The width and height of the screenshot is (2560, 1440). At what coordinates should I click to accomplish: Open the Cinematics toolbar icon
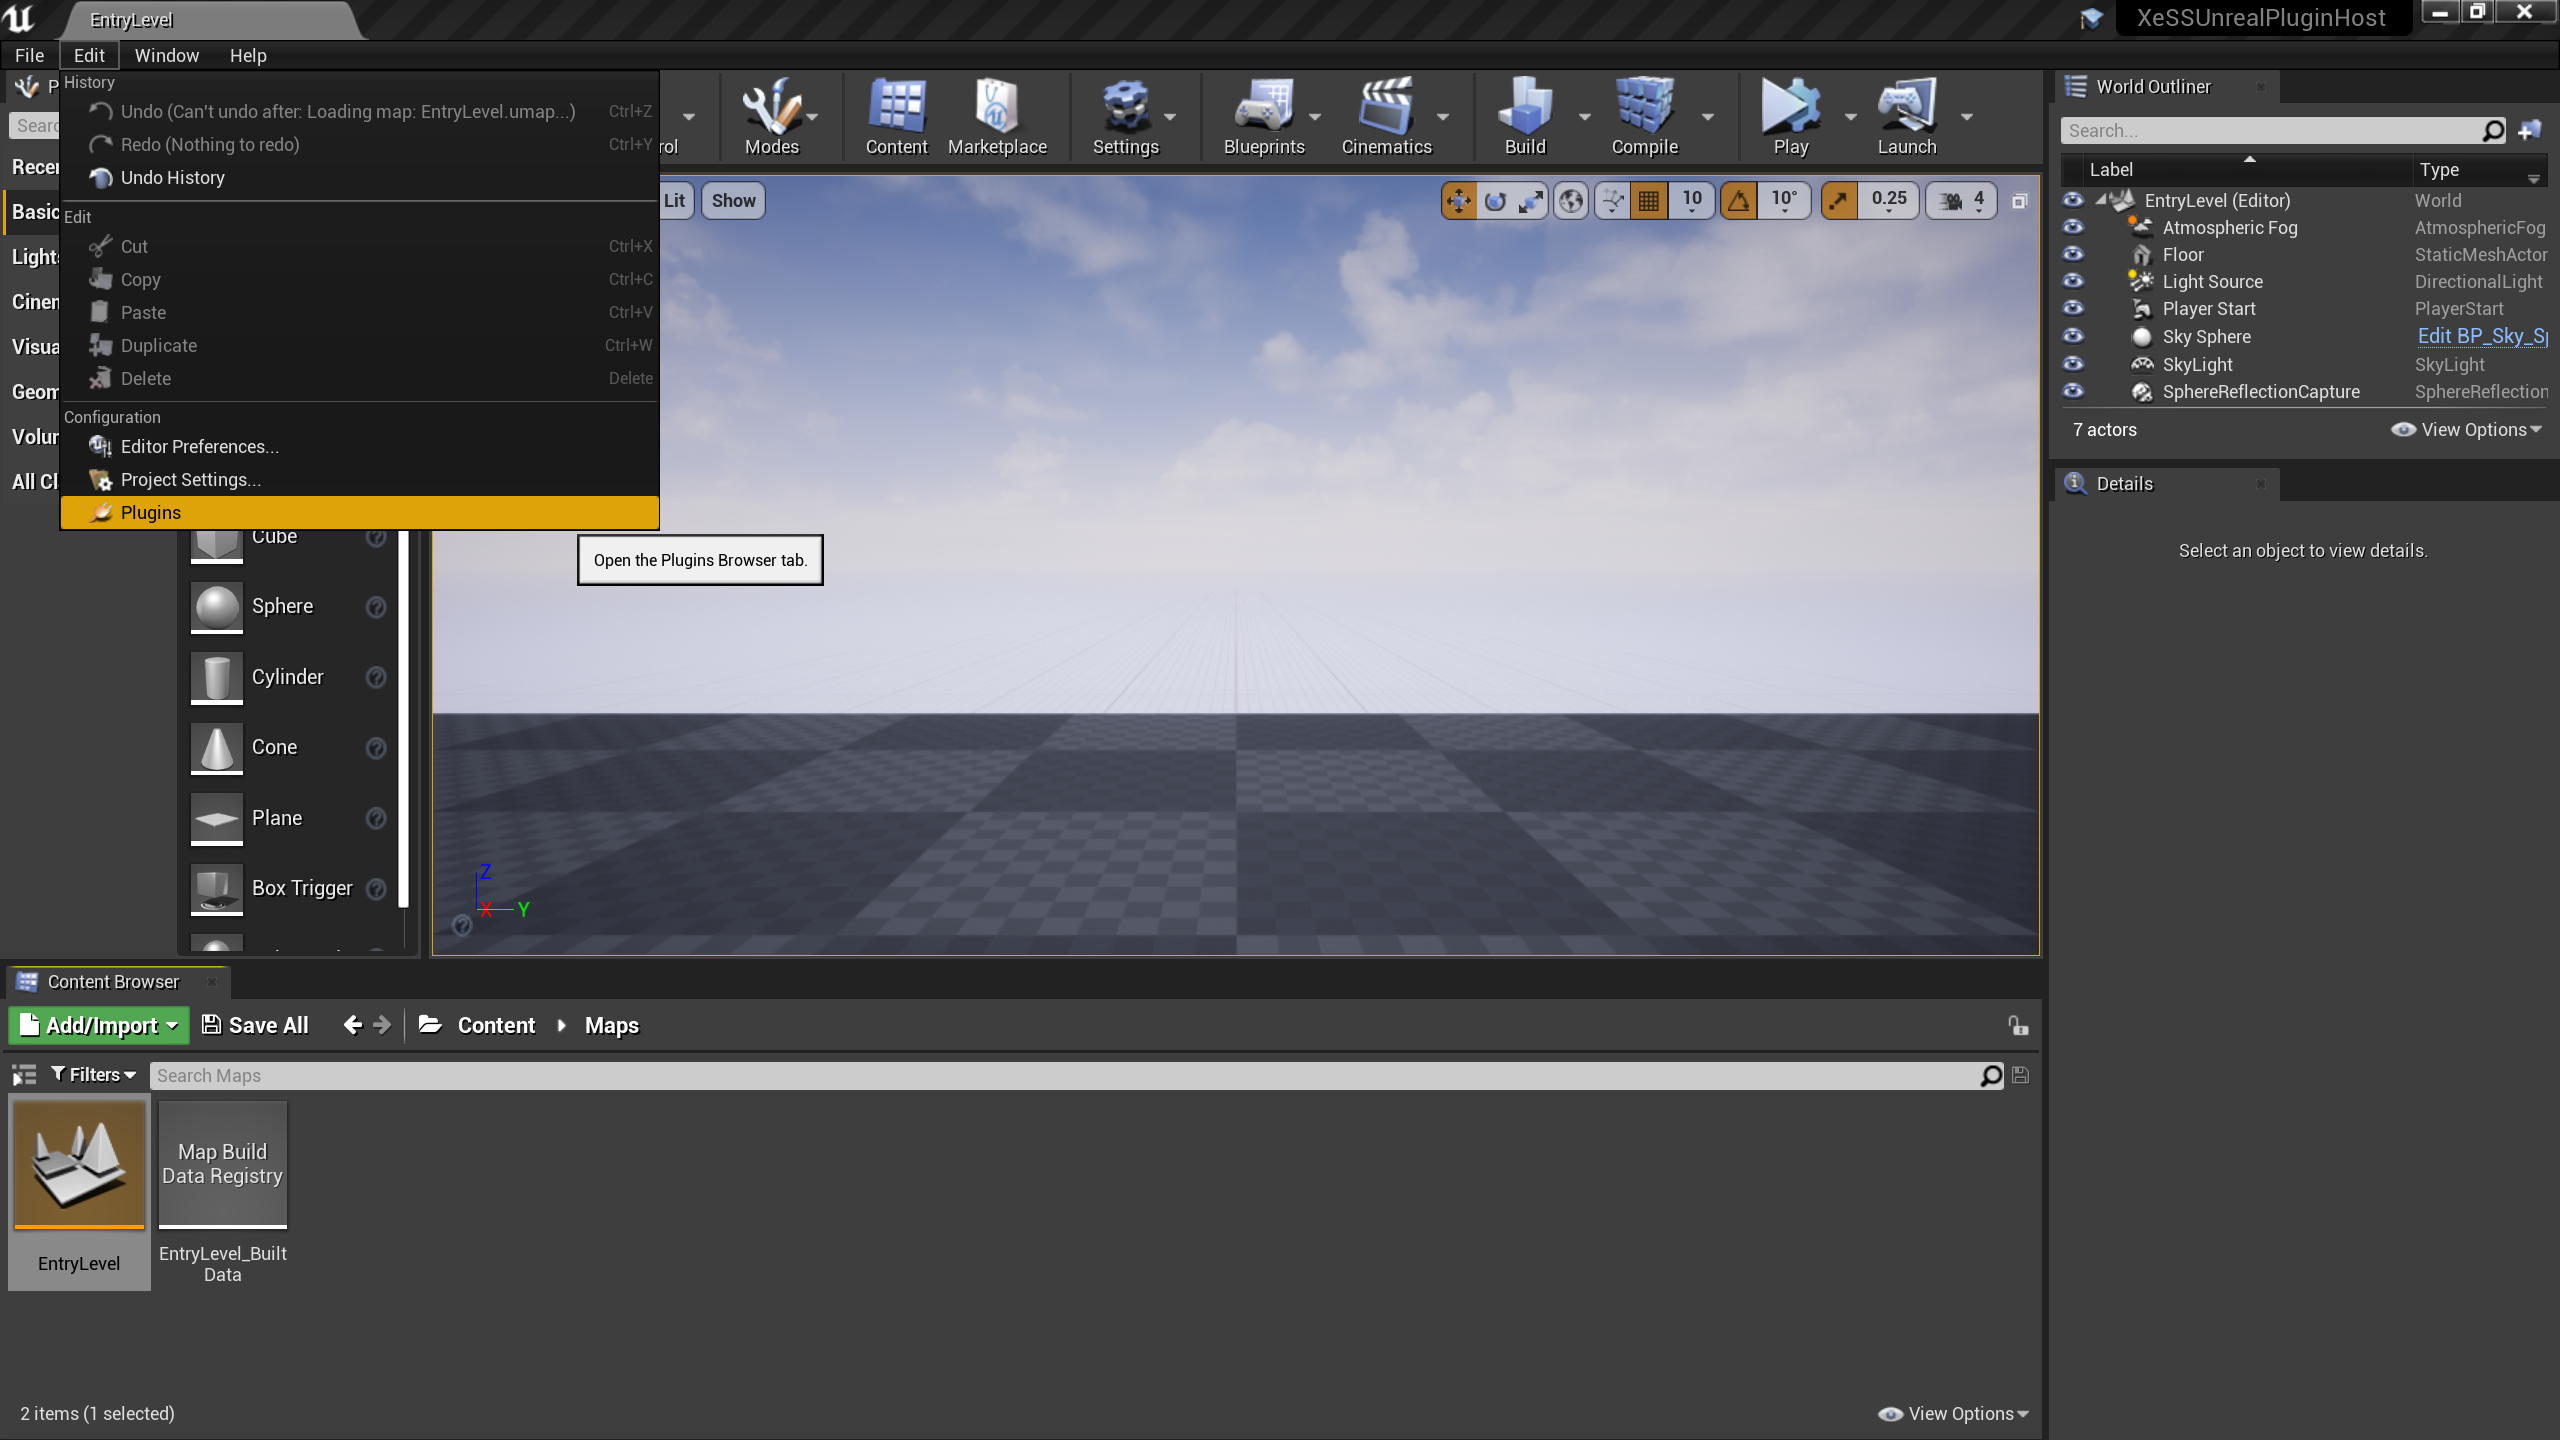point(1386,117)
